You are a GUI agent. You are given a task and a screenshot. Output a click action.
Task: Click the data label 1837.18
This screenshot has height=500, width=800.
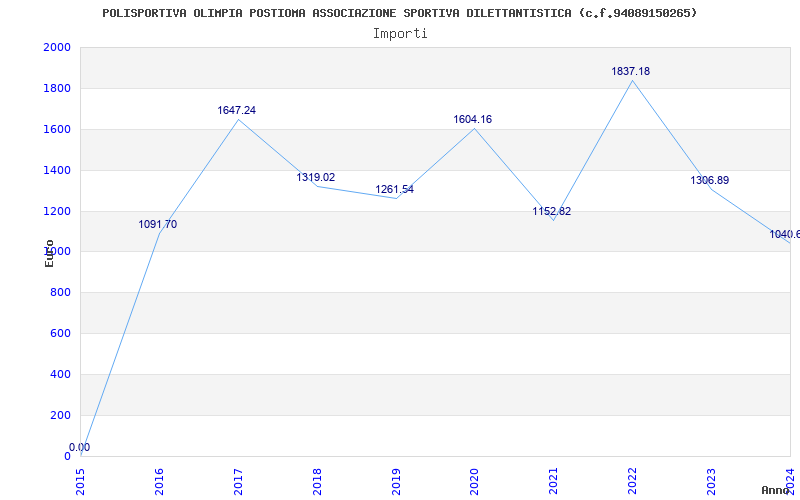tap(631, 71)
